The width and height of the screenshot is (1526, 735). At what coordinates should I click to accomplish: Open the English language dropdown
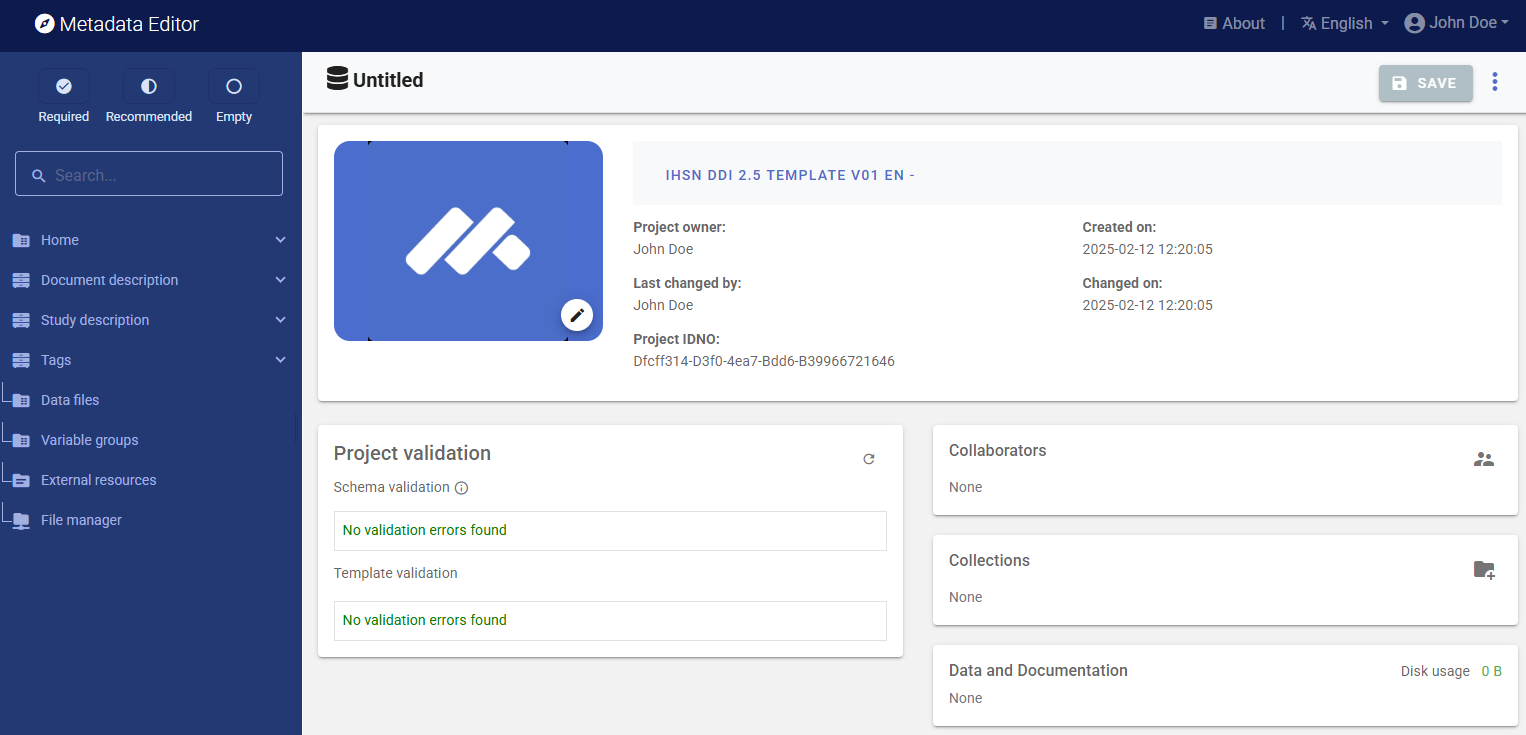pyautogui.click(x=1345, y=24)
